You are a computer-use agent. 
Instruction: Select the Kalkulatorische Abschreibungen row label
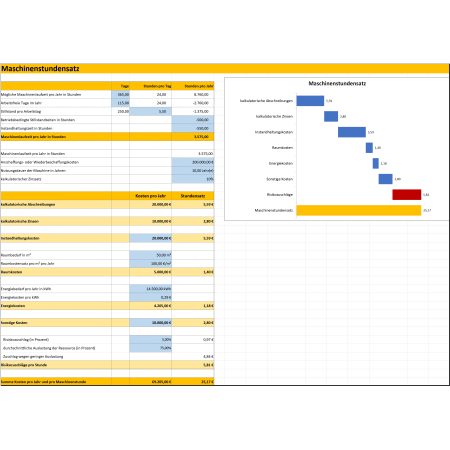point(28,204)
